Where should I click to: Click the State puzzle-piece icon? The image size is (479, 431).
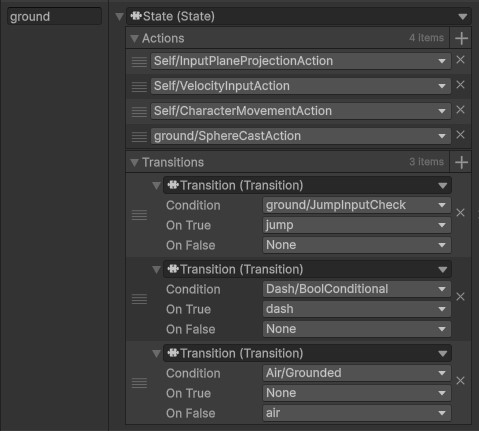pyautogui.click(x=136, y=16)
